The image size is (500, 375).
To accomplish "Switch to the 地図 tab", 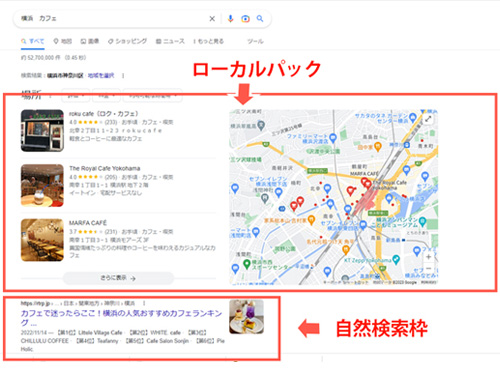I will 63,41.
